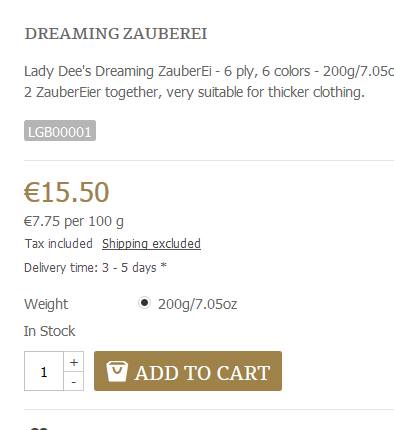This screenshot has height=430, width=394.
Task: Click the Lady Dee's Dreaming ZauberEi description line
Action: [x=209, y=71]
